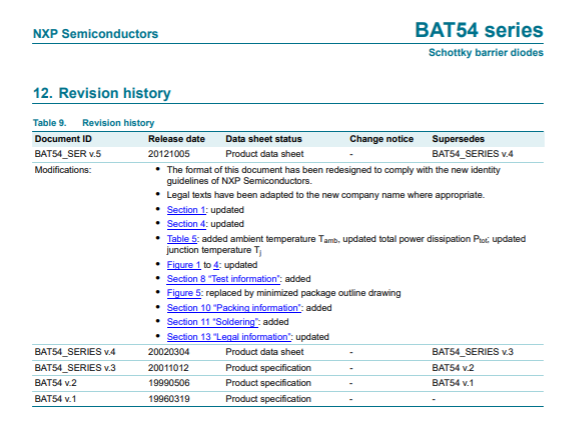Viewport: 578px width, 421px height.
Task: Click 'BAT54_SERIES v.4' in Document ID column
Action: [x=75, y=352]
